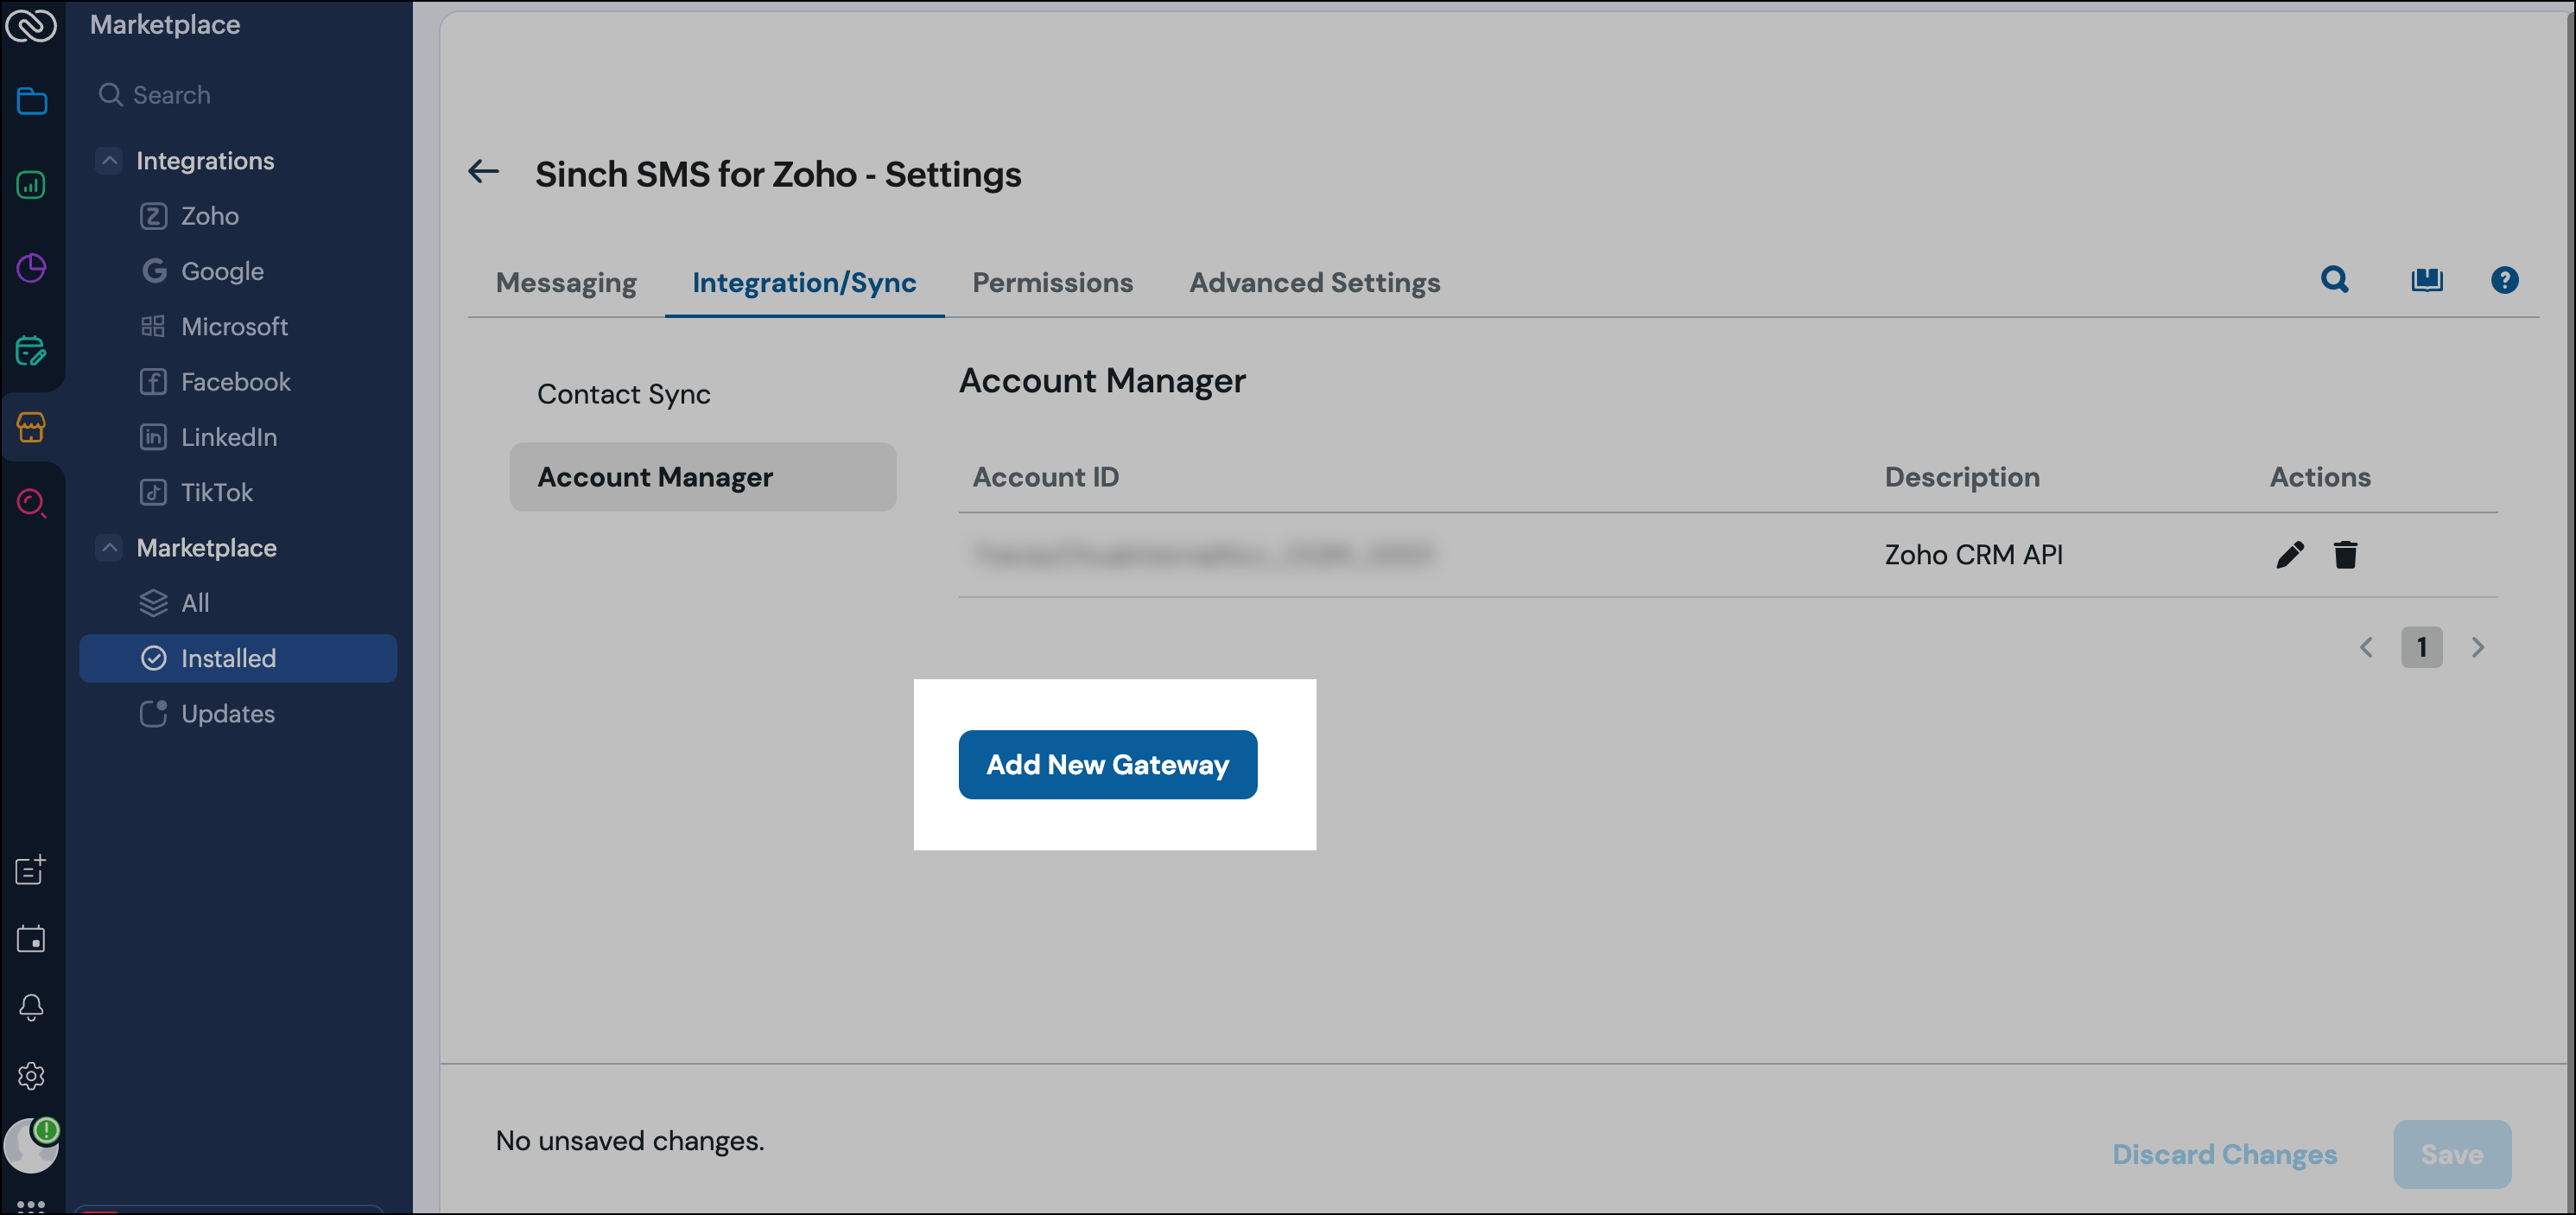2576x1215 pixels.
Task: Click the Marketplace heading at sidebar top
Action: click(x=165, y=25)
